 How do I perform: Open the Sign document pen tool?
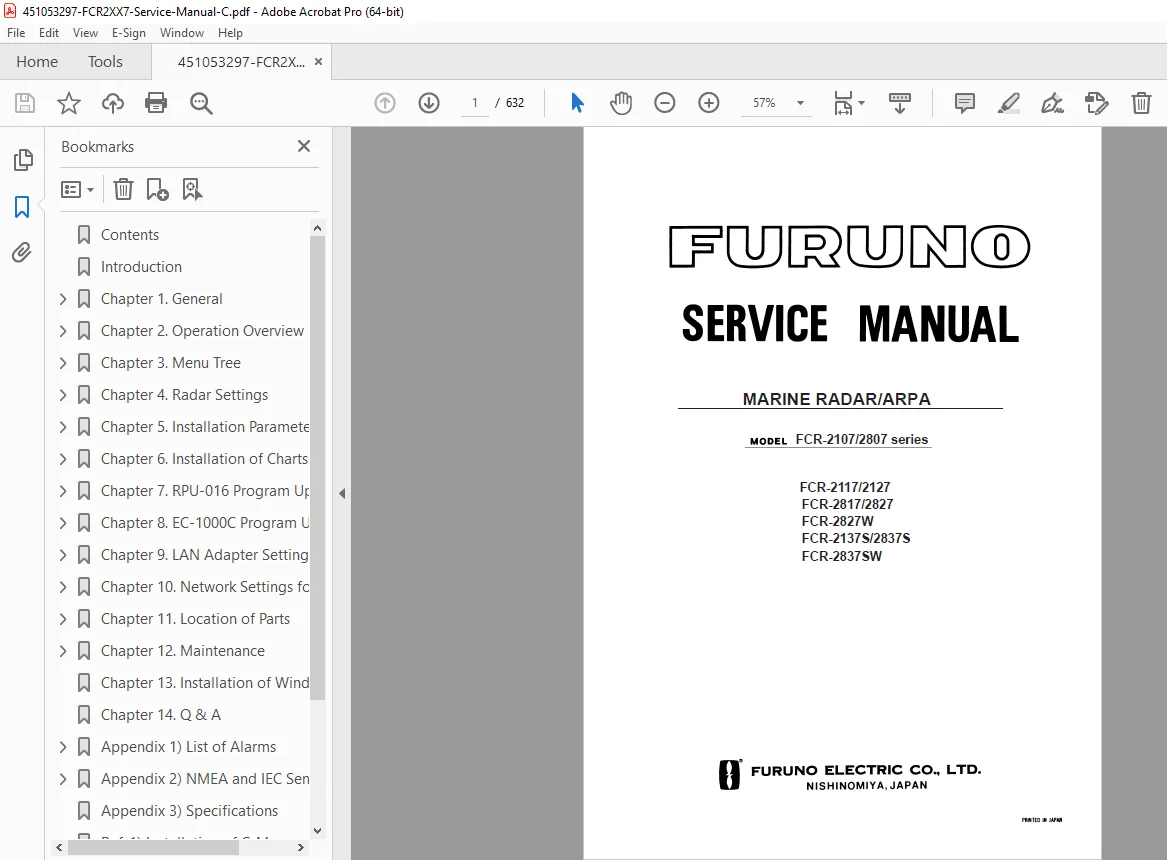pos(1052,103)
